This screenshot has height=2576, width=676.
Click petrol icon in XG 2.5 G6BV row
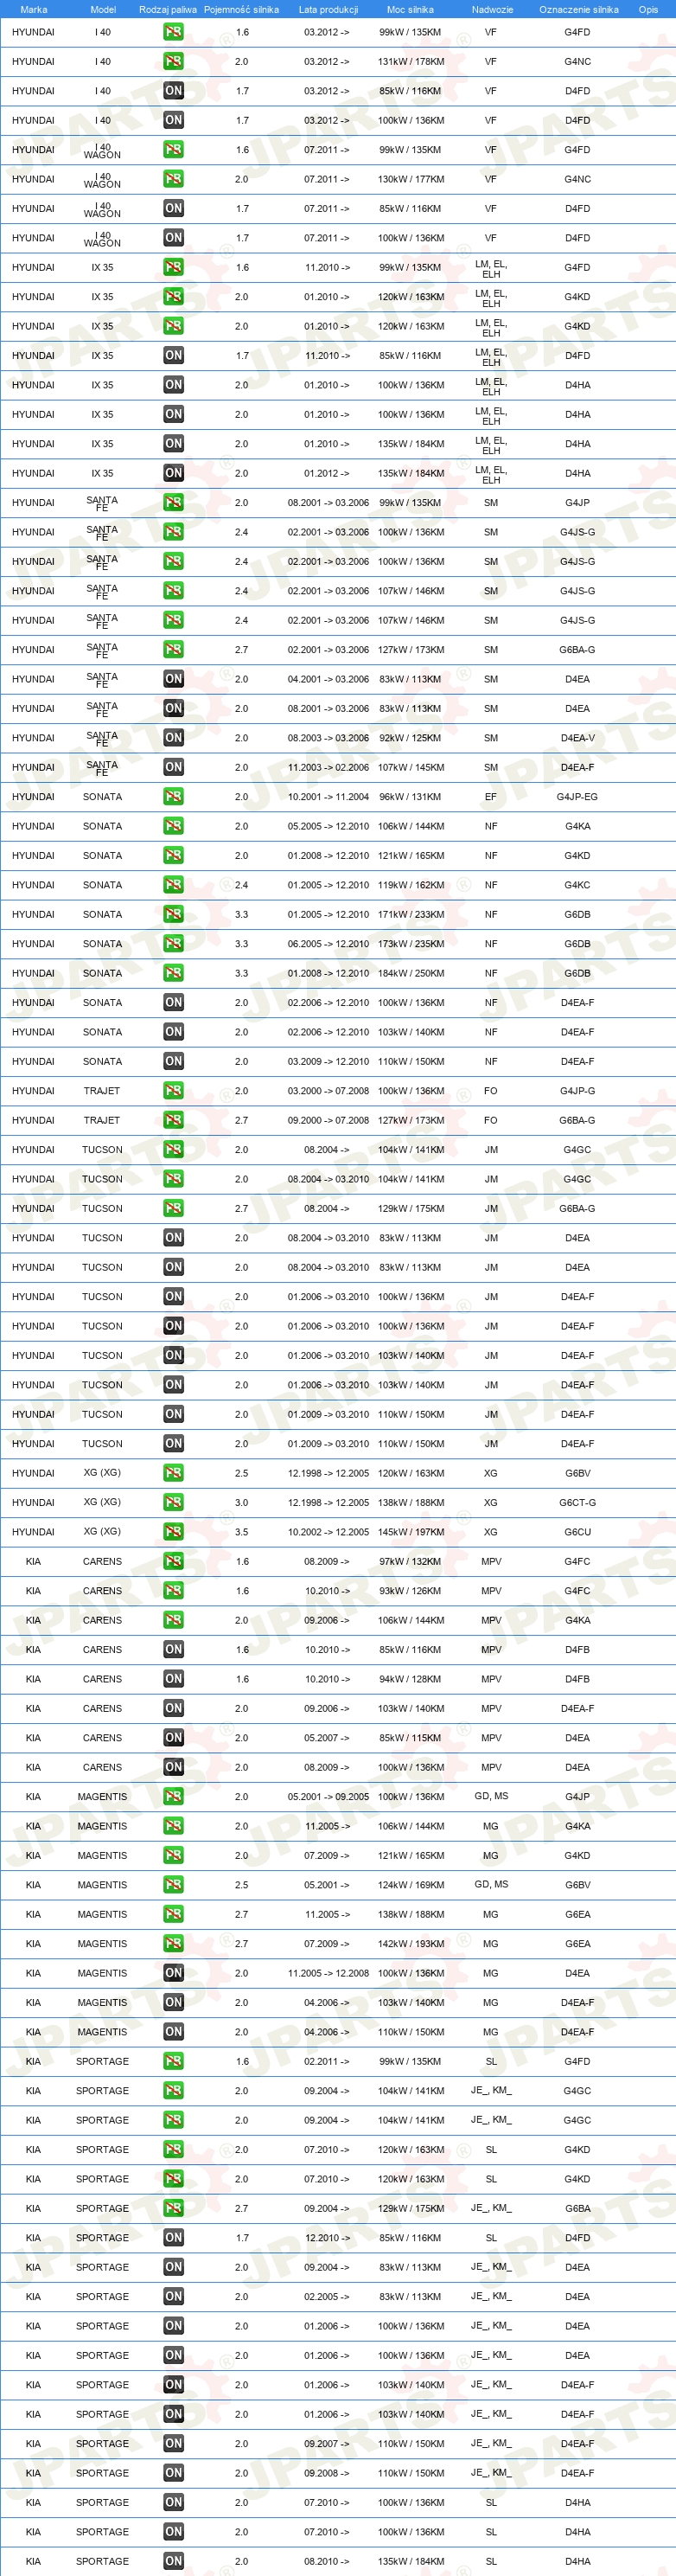173,1473
